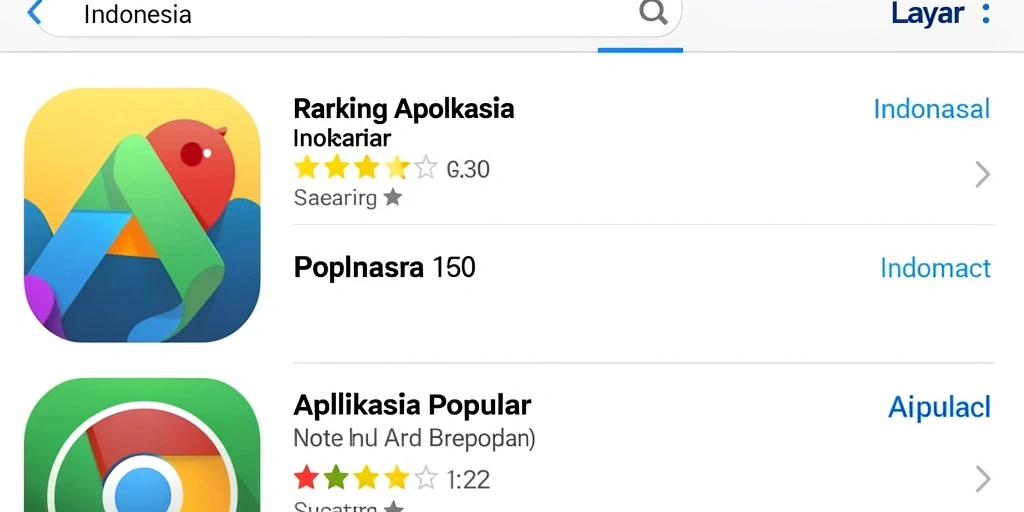Screen dimensions: 1024x512
Task: Open the three-dot overflow menu
Action: click(986, 13)
